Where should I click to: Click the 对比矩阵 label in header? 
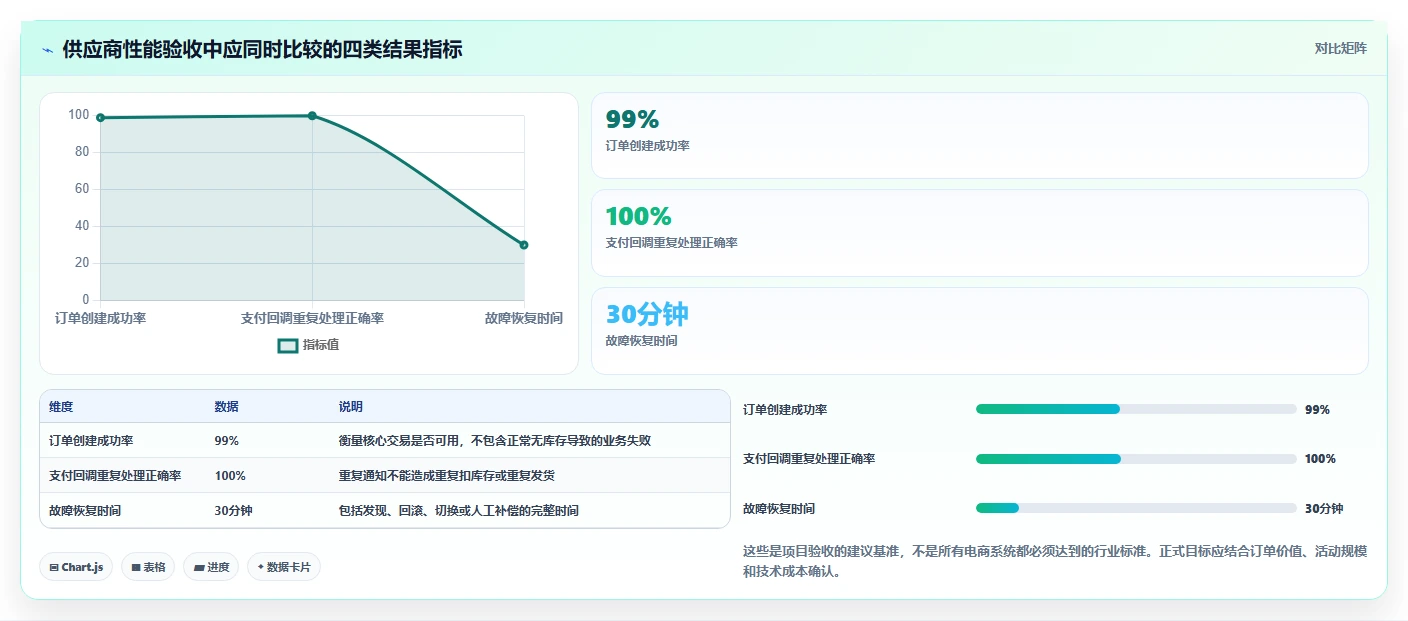click(1340, 48)
